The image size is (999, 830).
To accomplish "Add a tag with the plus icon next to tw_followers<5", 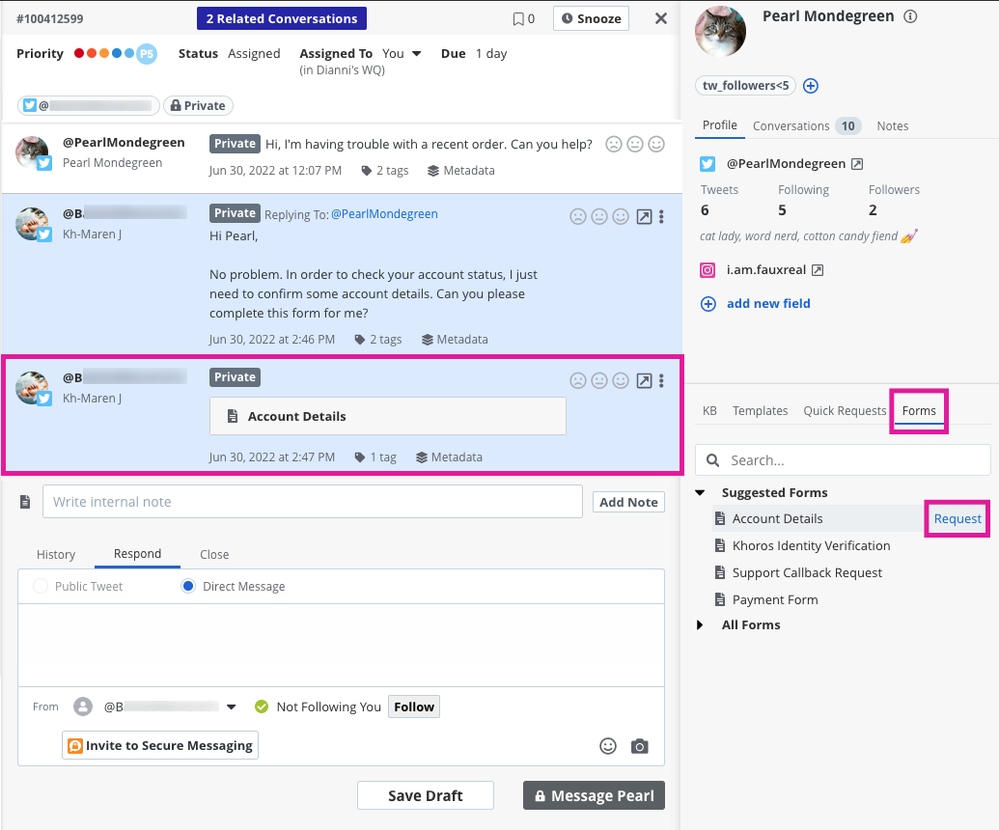I will [x=810, y=85].
